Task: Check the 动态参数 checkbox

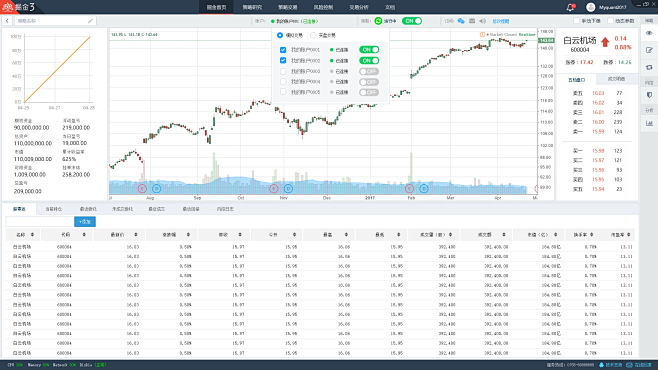Action: coord(610,21)
